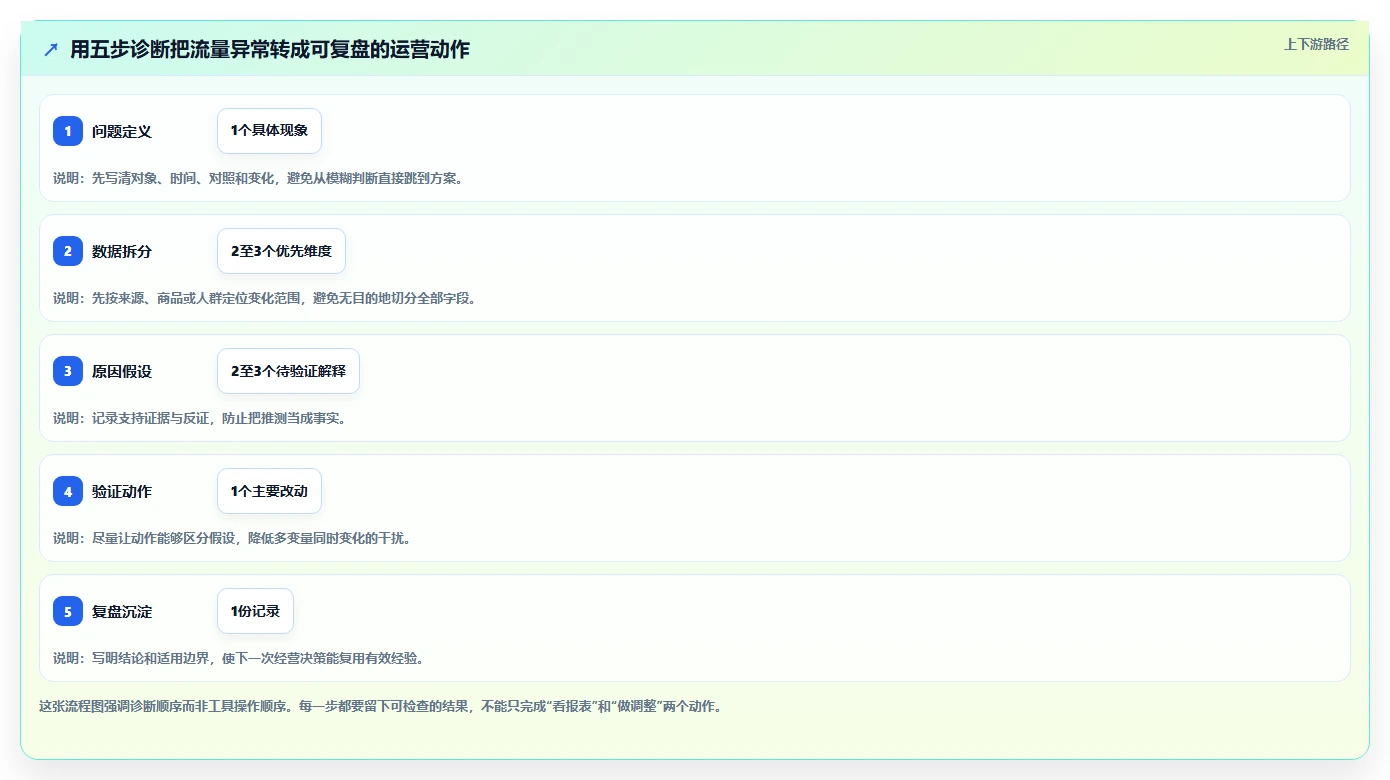
Task: Select the 复盘沉淀 step title
Action: tap(122, 611)
